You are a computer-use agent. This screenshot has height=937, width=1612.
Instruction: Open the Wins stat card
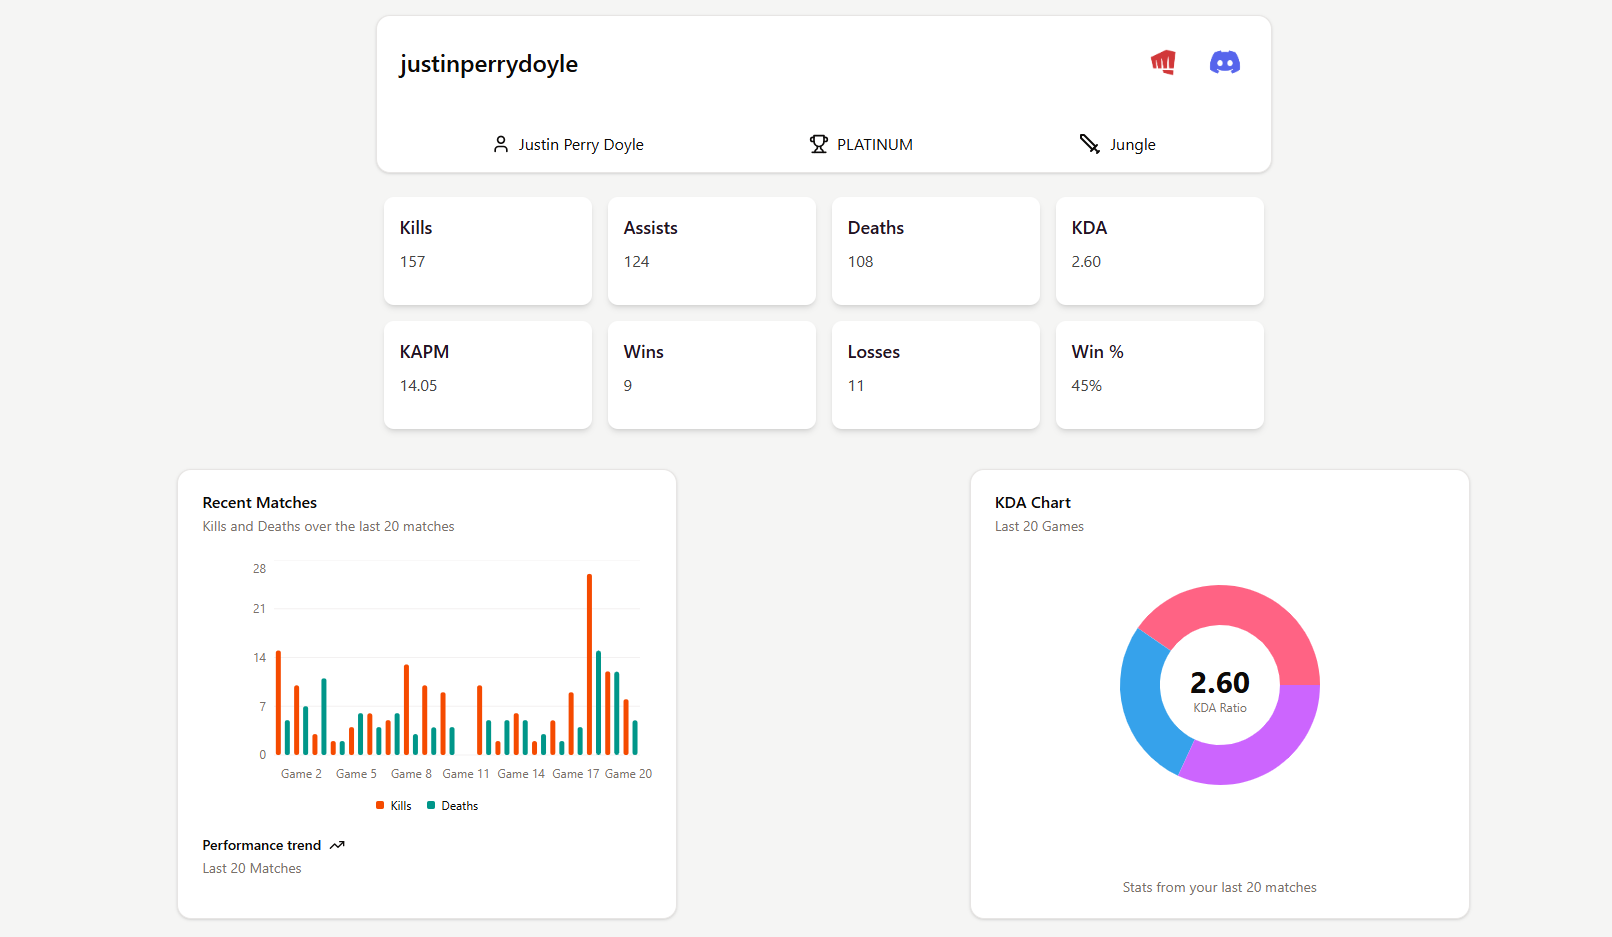tap(711, 375)
